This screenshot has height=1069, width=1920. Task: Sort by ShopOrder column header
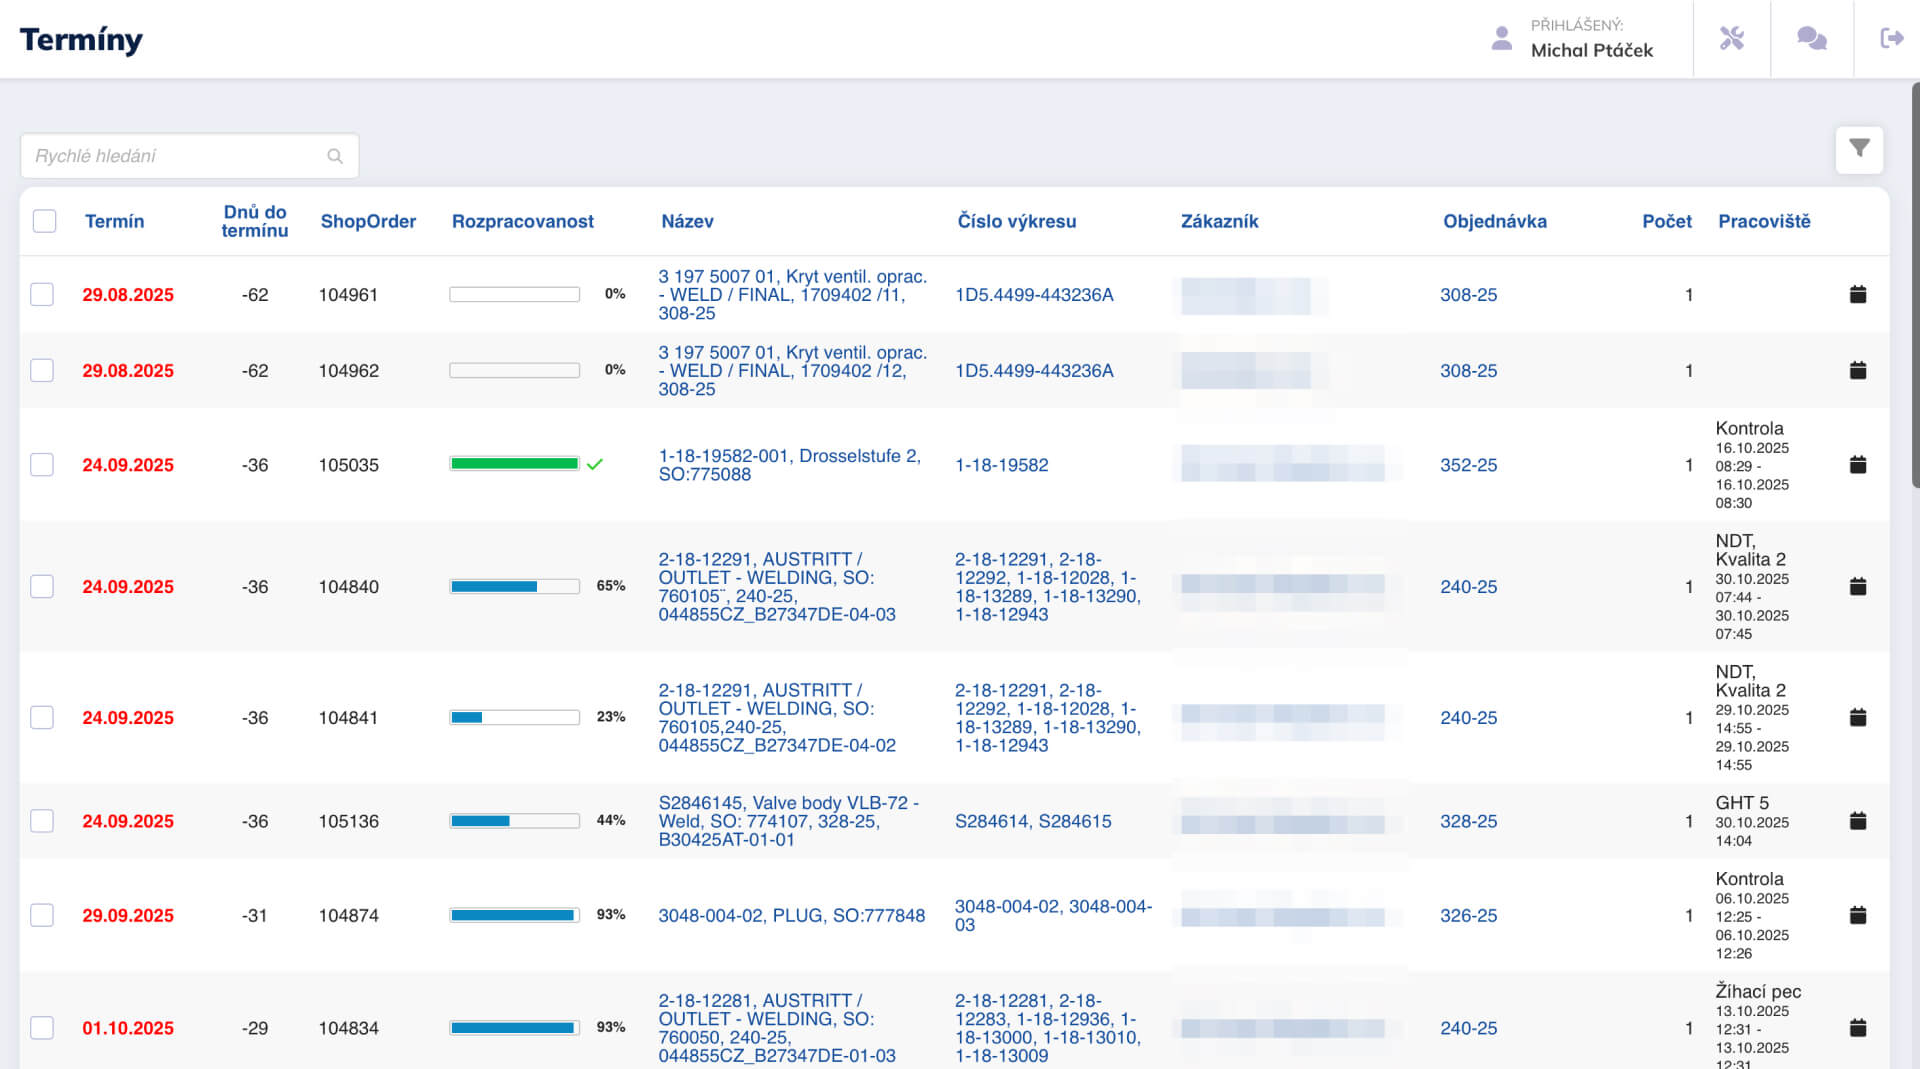point(368,221)
